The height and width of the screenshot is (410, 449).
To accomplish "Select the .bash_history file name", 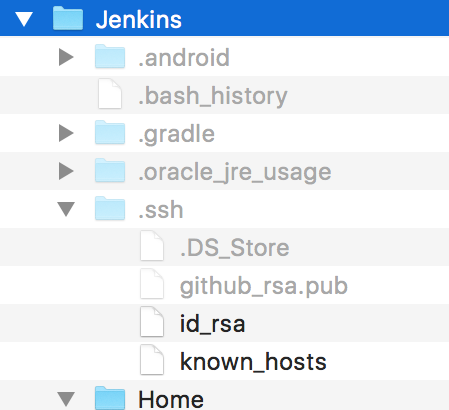I will [x=213, y=96].
